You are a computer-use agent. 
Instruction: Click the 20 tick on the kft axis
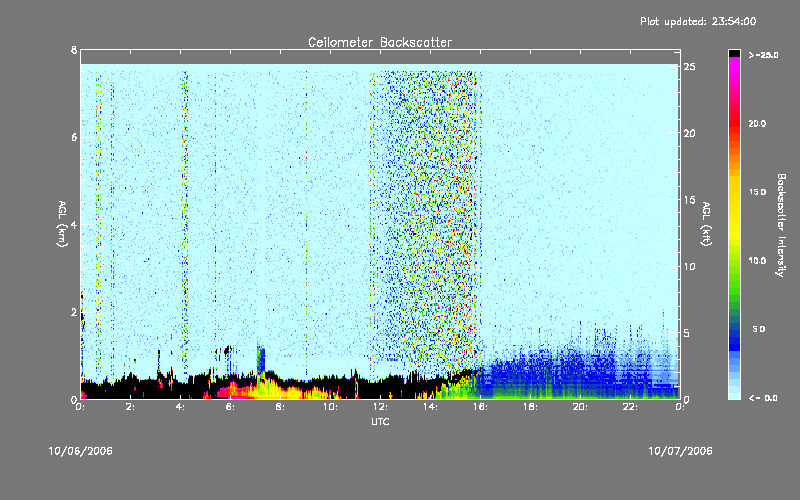(x=689, y=133)
